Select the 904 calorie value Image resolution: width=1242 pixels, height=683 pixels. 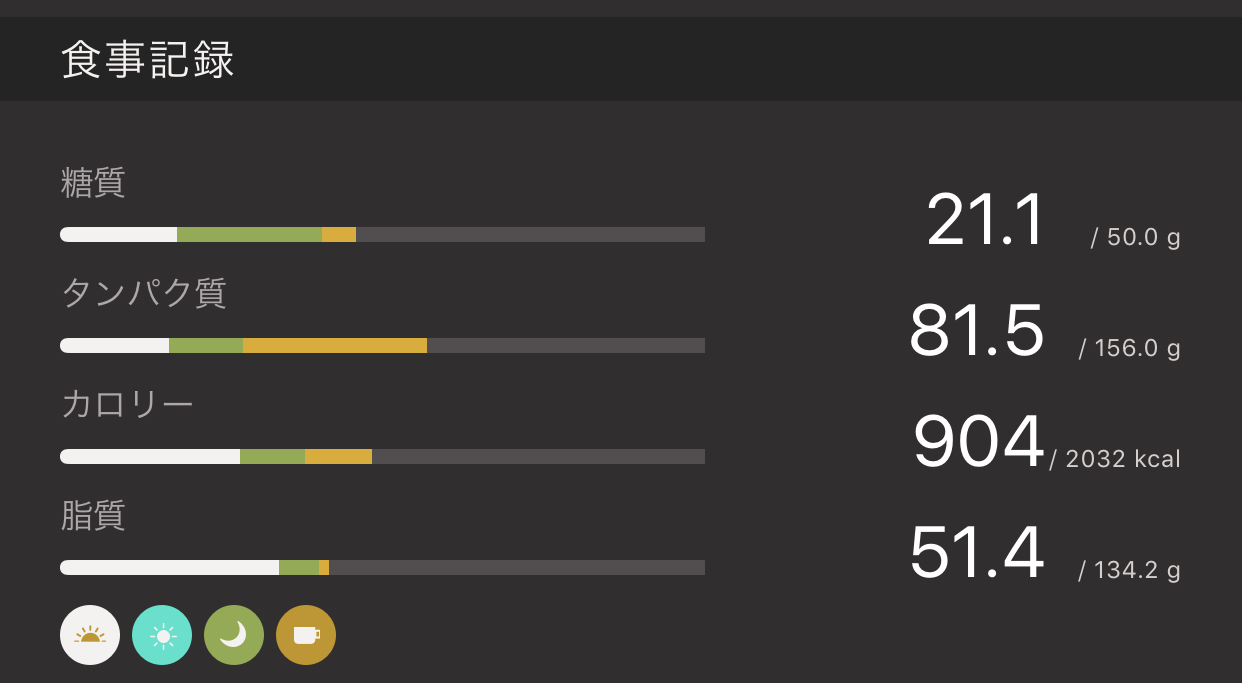(x=978, y=442)
